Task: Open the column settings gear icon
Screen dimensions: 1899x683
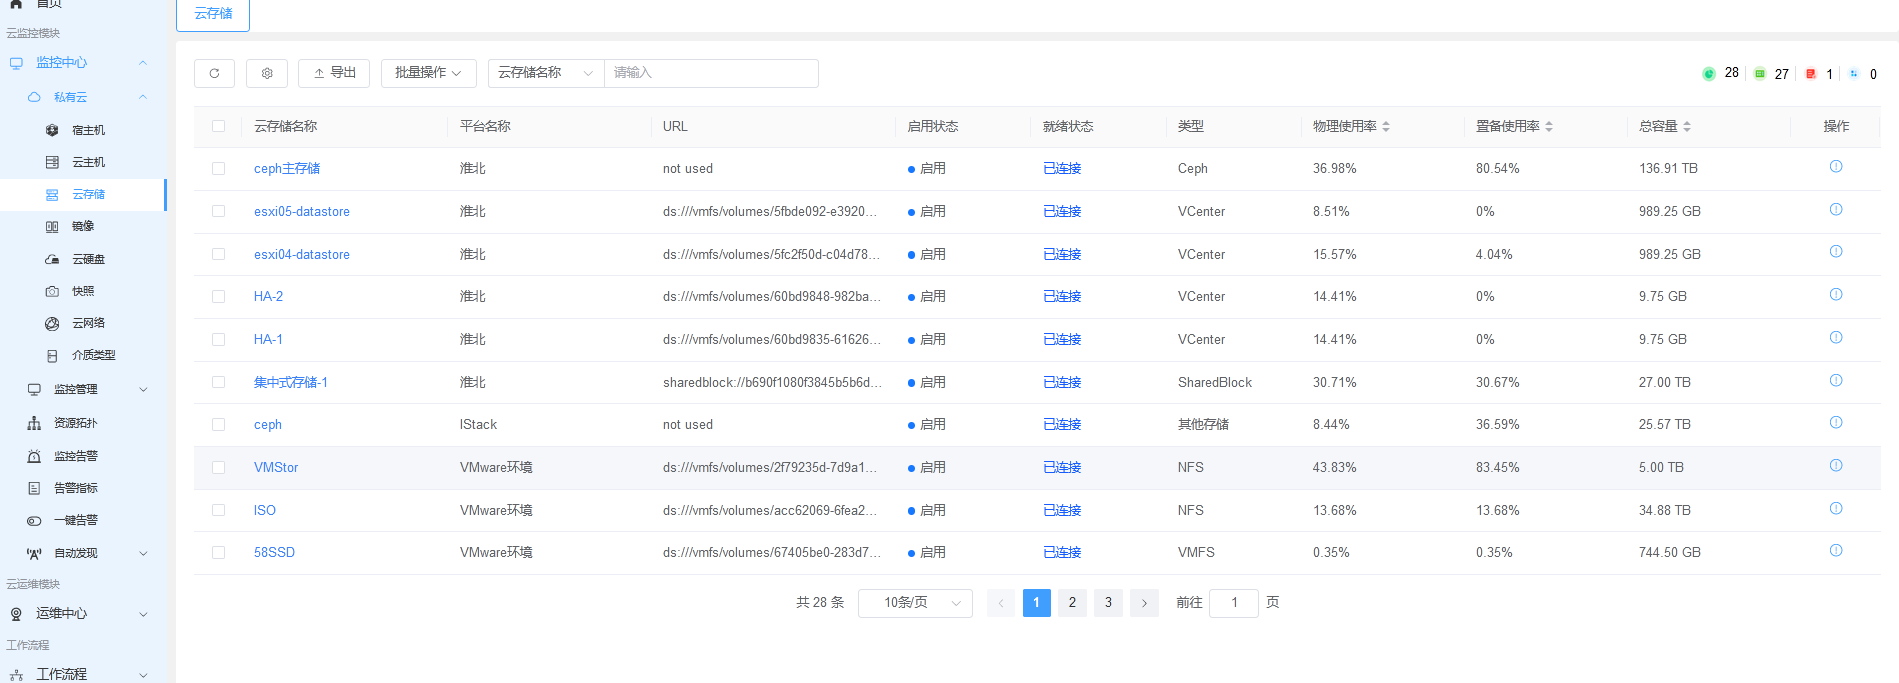Action: [x=267, y=73]
